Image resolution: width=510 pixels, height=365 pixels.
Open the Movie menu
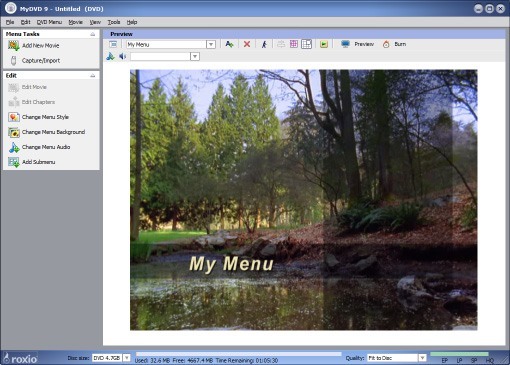[75, 22]
